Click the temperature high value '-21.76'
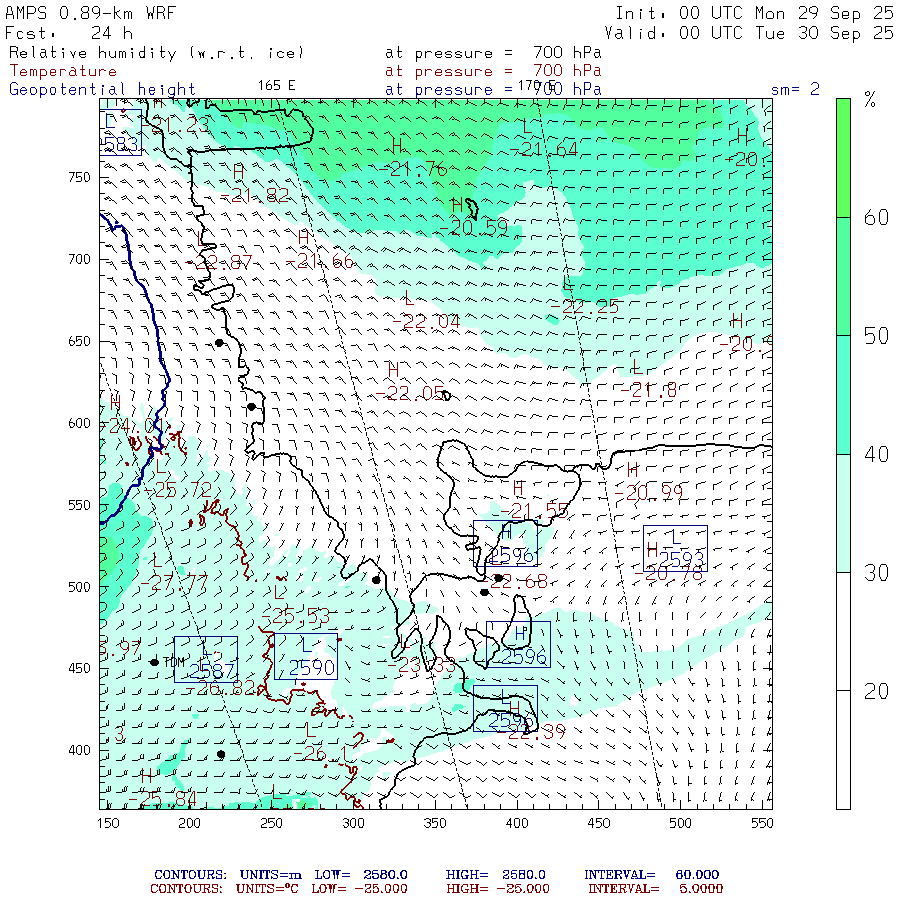900x900 pixels. tap(413, 169)
